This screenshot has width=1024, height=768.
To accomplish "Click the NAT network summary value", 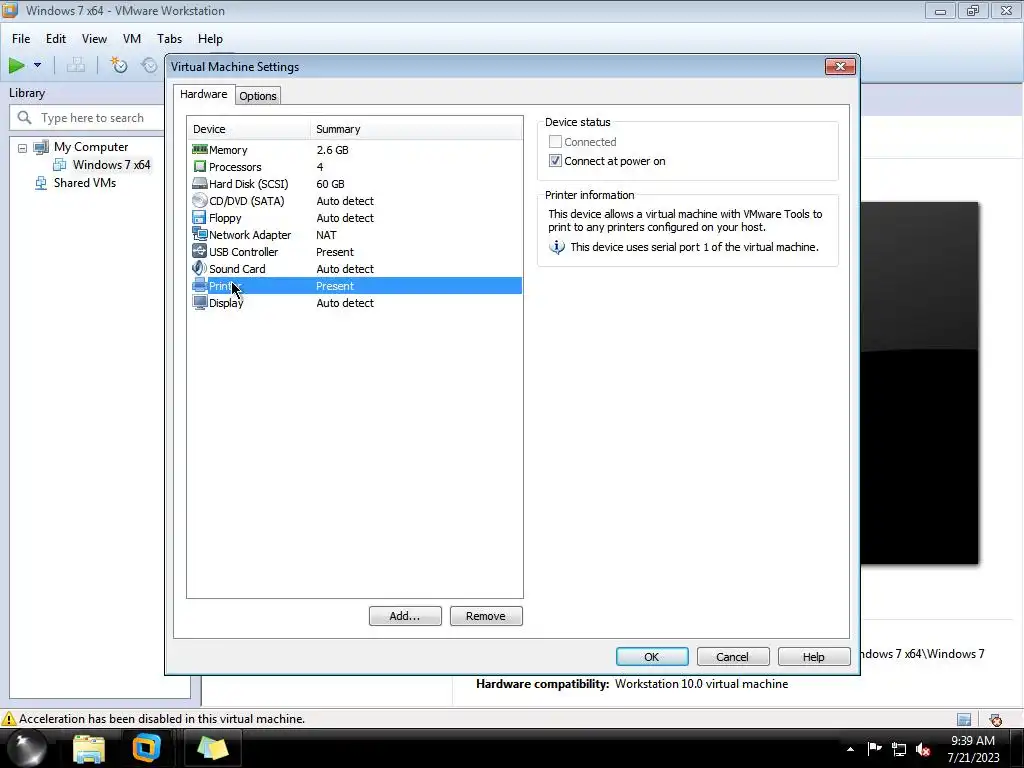I will [327, 234].
